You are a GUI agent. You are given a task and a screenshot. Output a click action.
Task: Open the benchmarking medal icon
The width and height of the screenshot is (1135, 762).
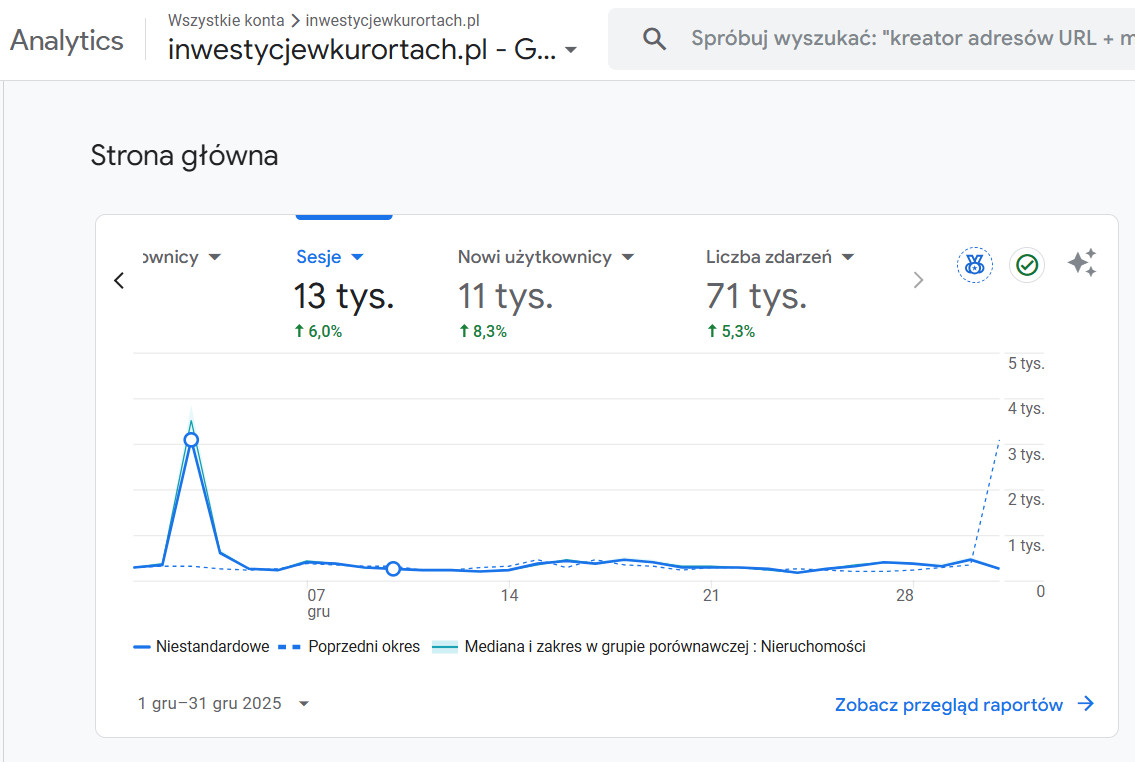[x=975, y=265]
